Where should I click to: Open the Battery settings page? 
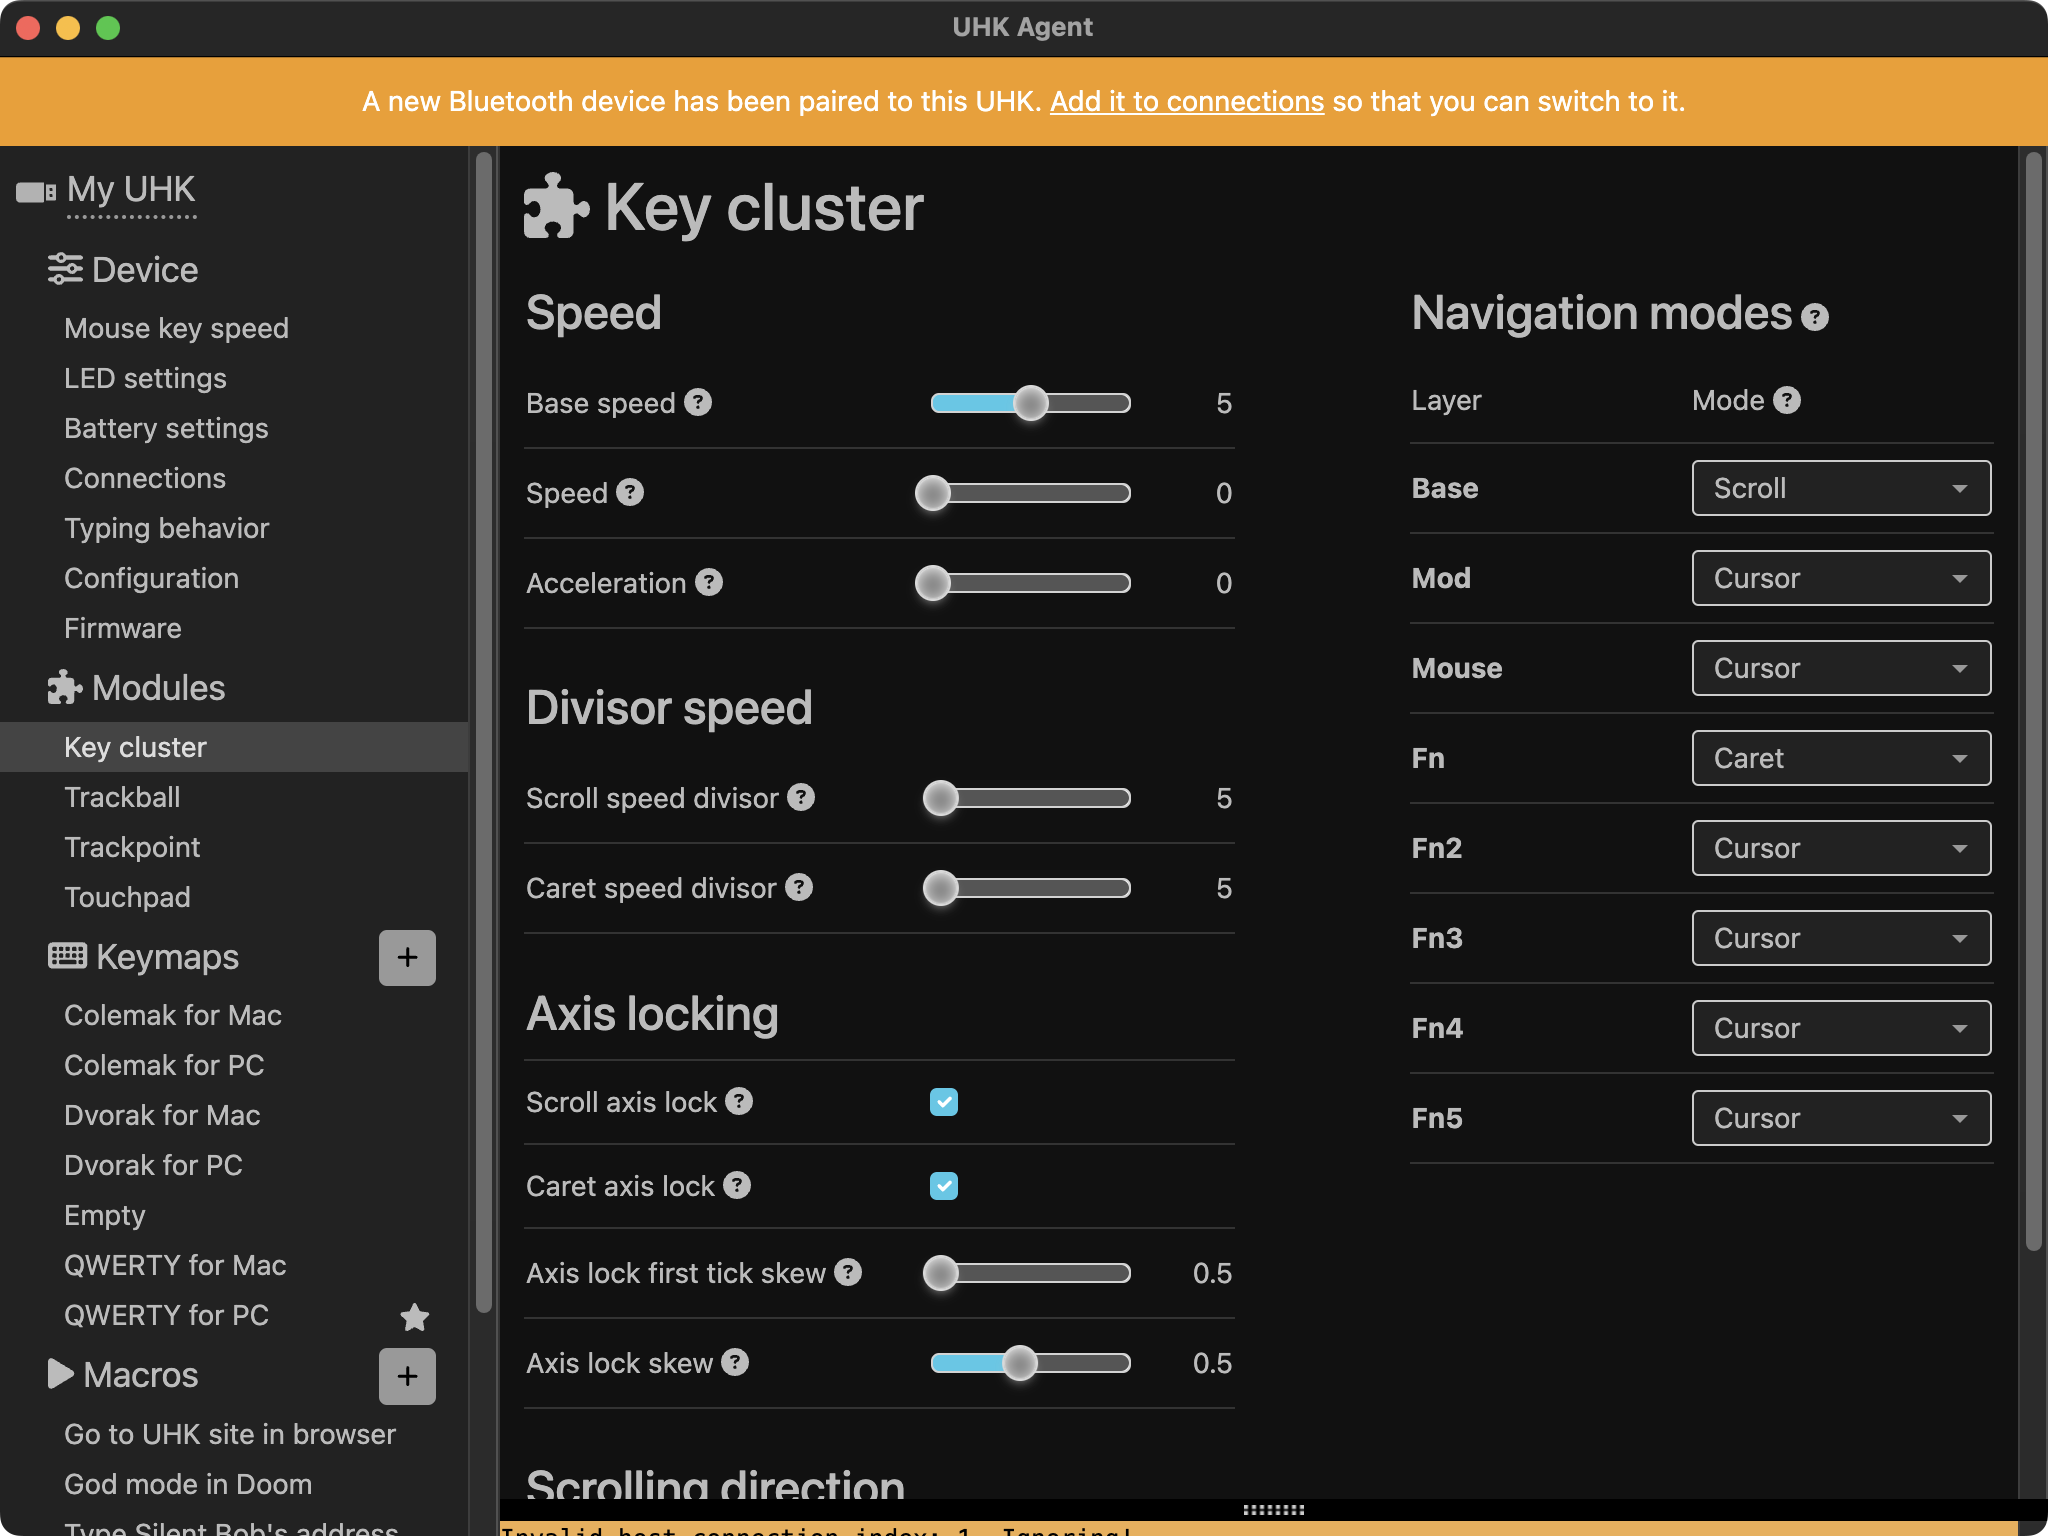click(x=166, y=428)
